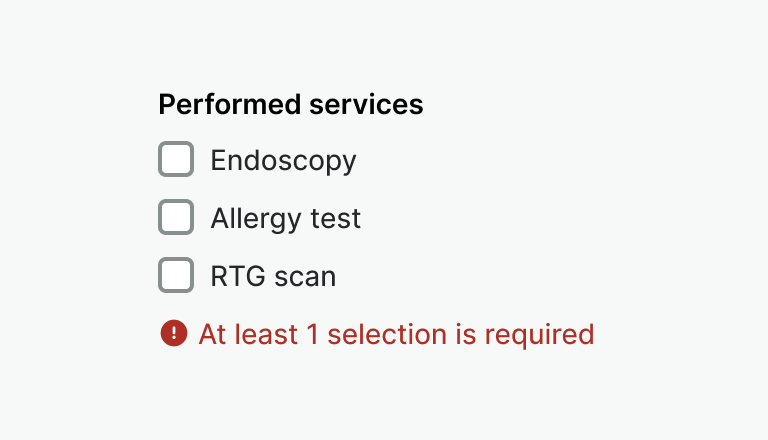
Task: Select the empty box beside Allergy test
Action: point(176,218)
